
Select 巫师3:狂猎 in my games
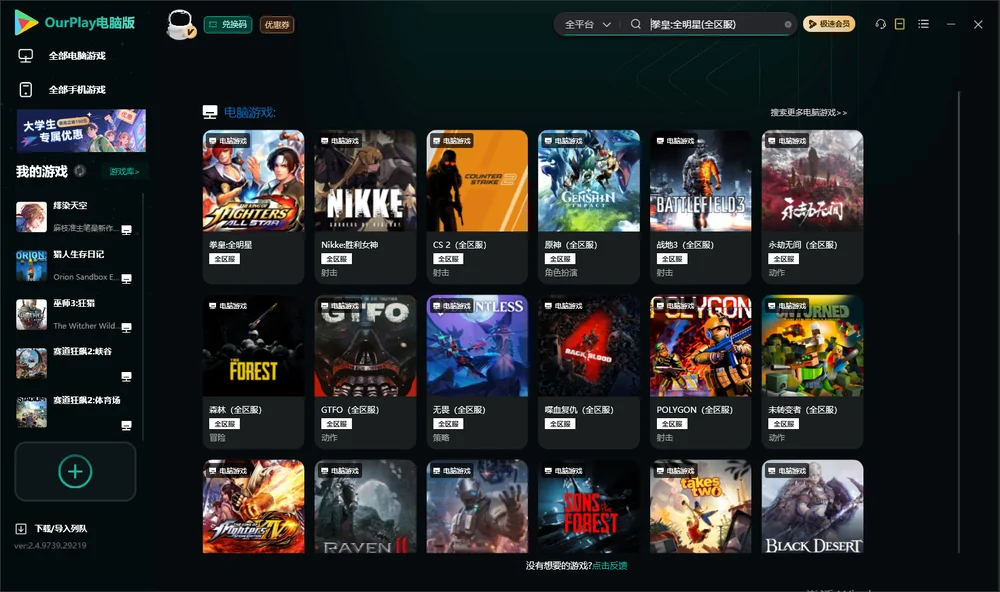74,314
